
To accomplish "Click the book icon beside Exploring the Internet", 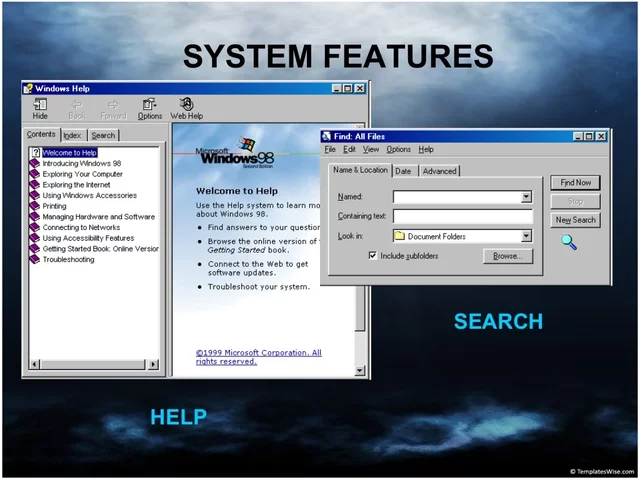I will (35, 184).
